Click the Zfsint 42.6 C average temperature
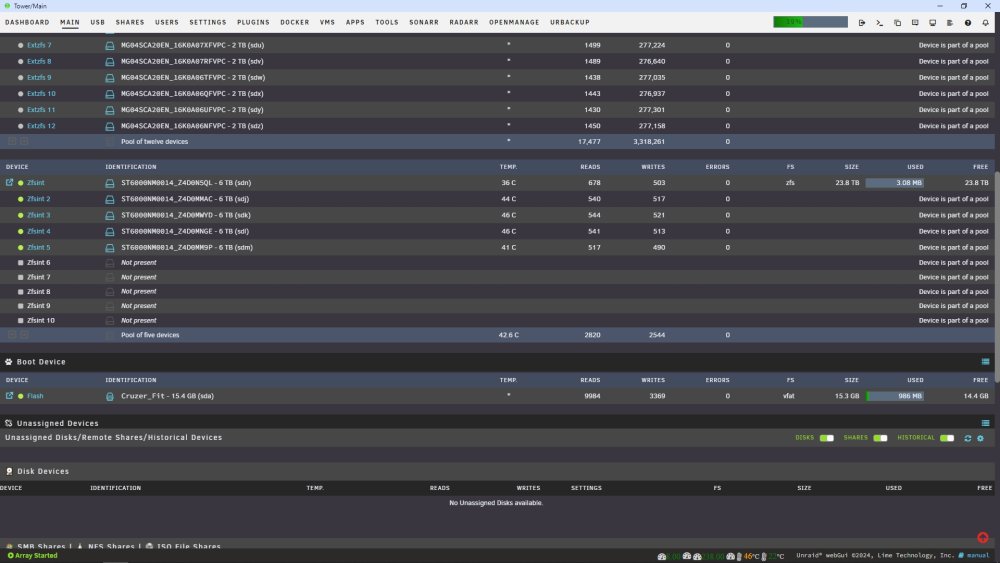1000x563 pixels. coord(508,335)
